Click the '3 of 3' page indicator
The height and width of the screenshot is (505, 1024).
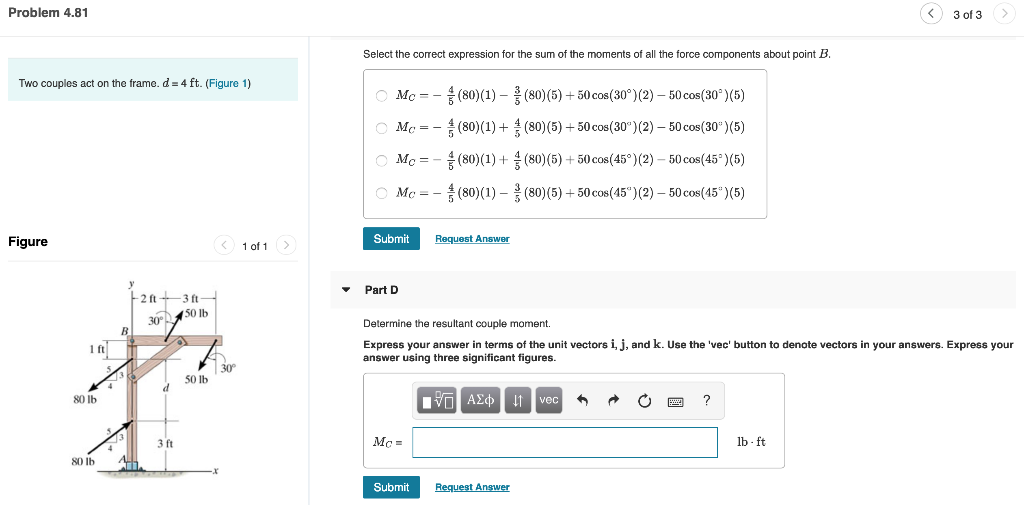[967, 15]
